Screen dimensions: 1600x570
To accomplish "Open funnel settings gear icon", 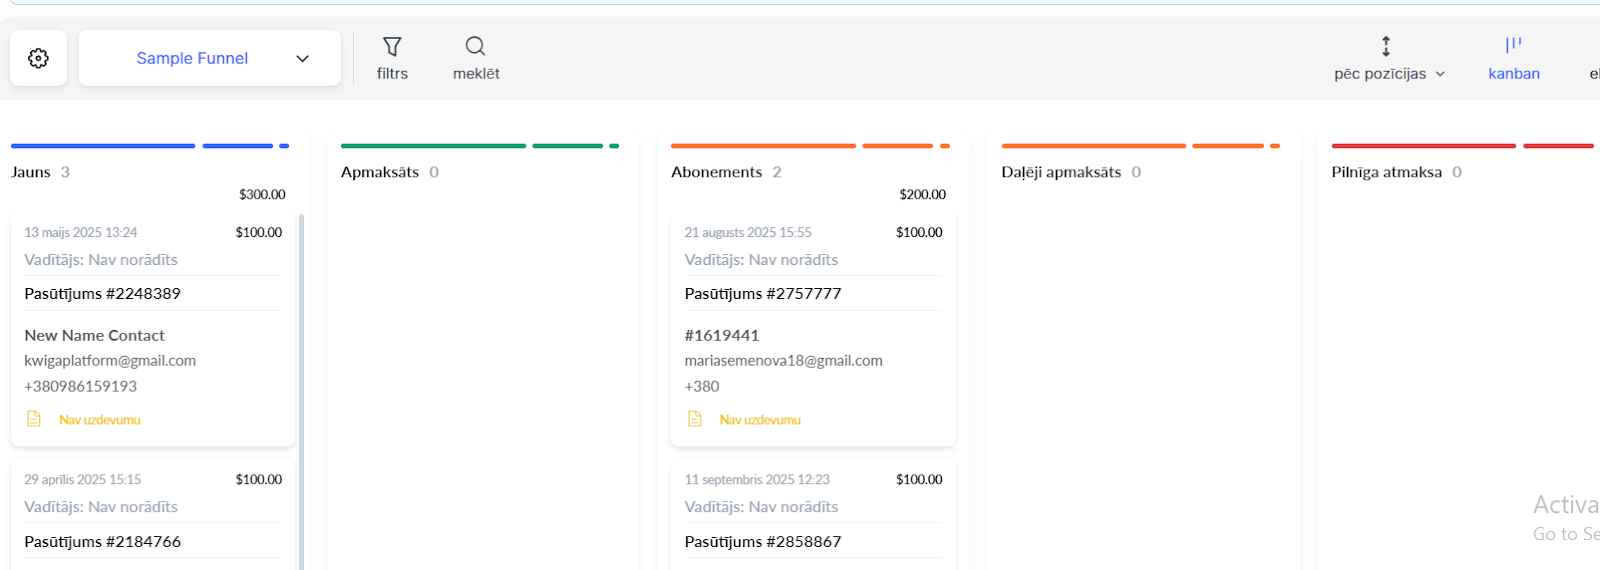I will (38, 58).
